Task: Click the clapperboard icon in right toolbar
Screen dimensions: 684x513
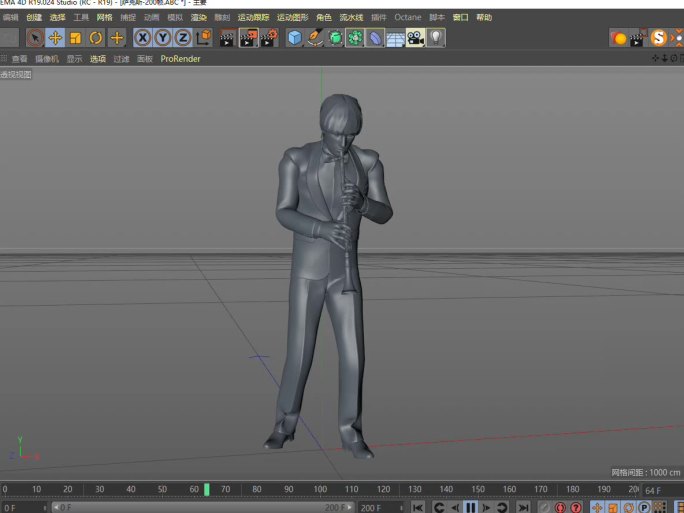Action: (639, 38)
